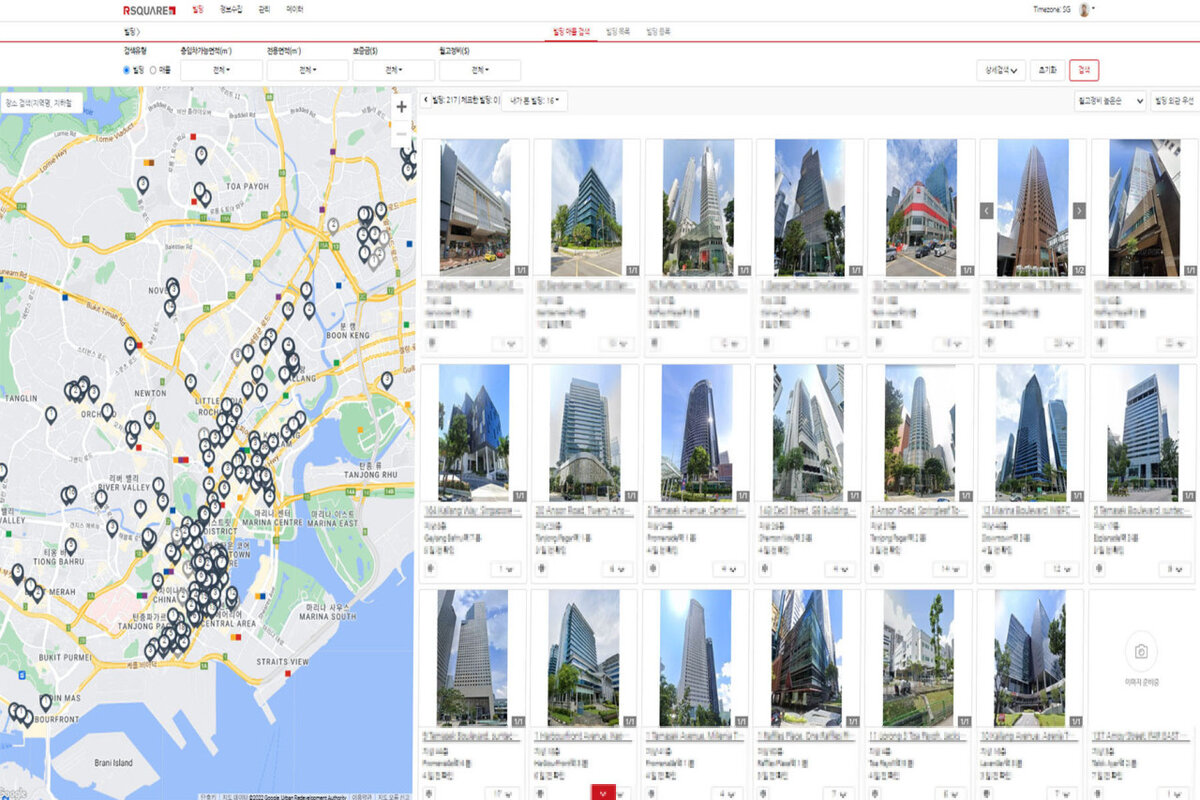The height and width of the screenshot is (800, 1200).
Task: Open the 정보수집 top menu
Action: point(230,9)
